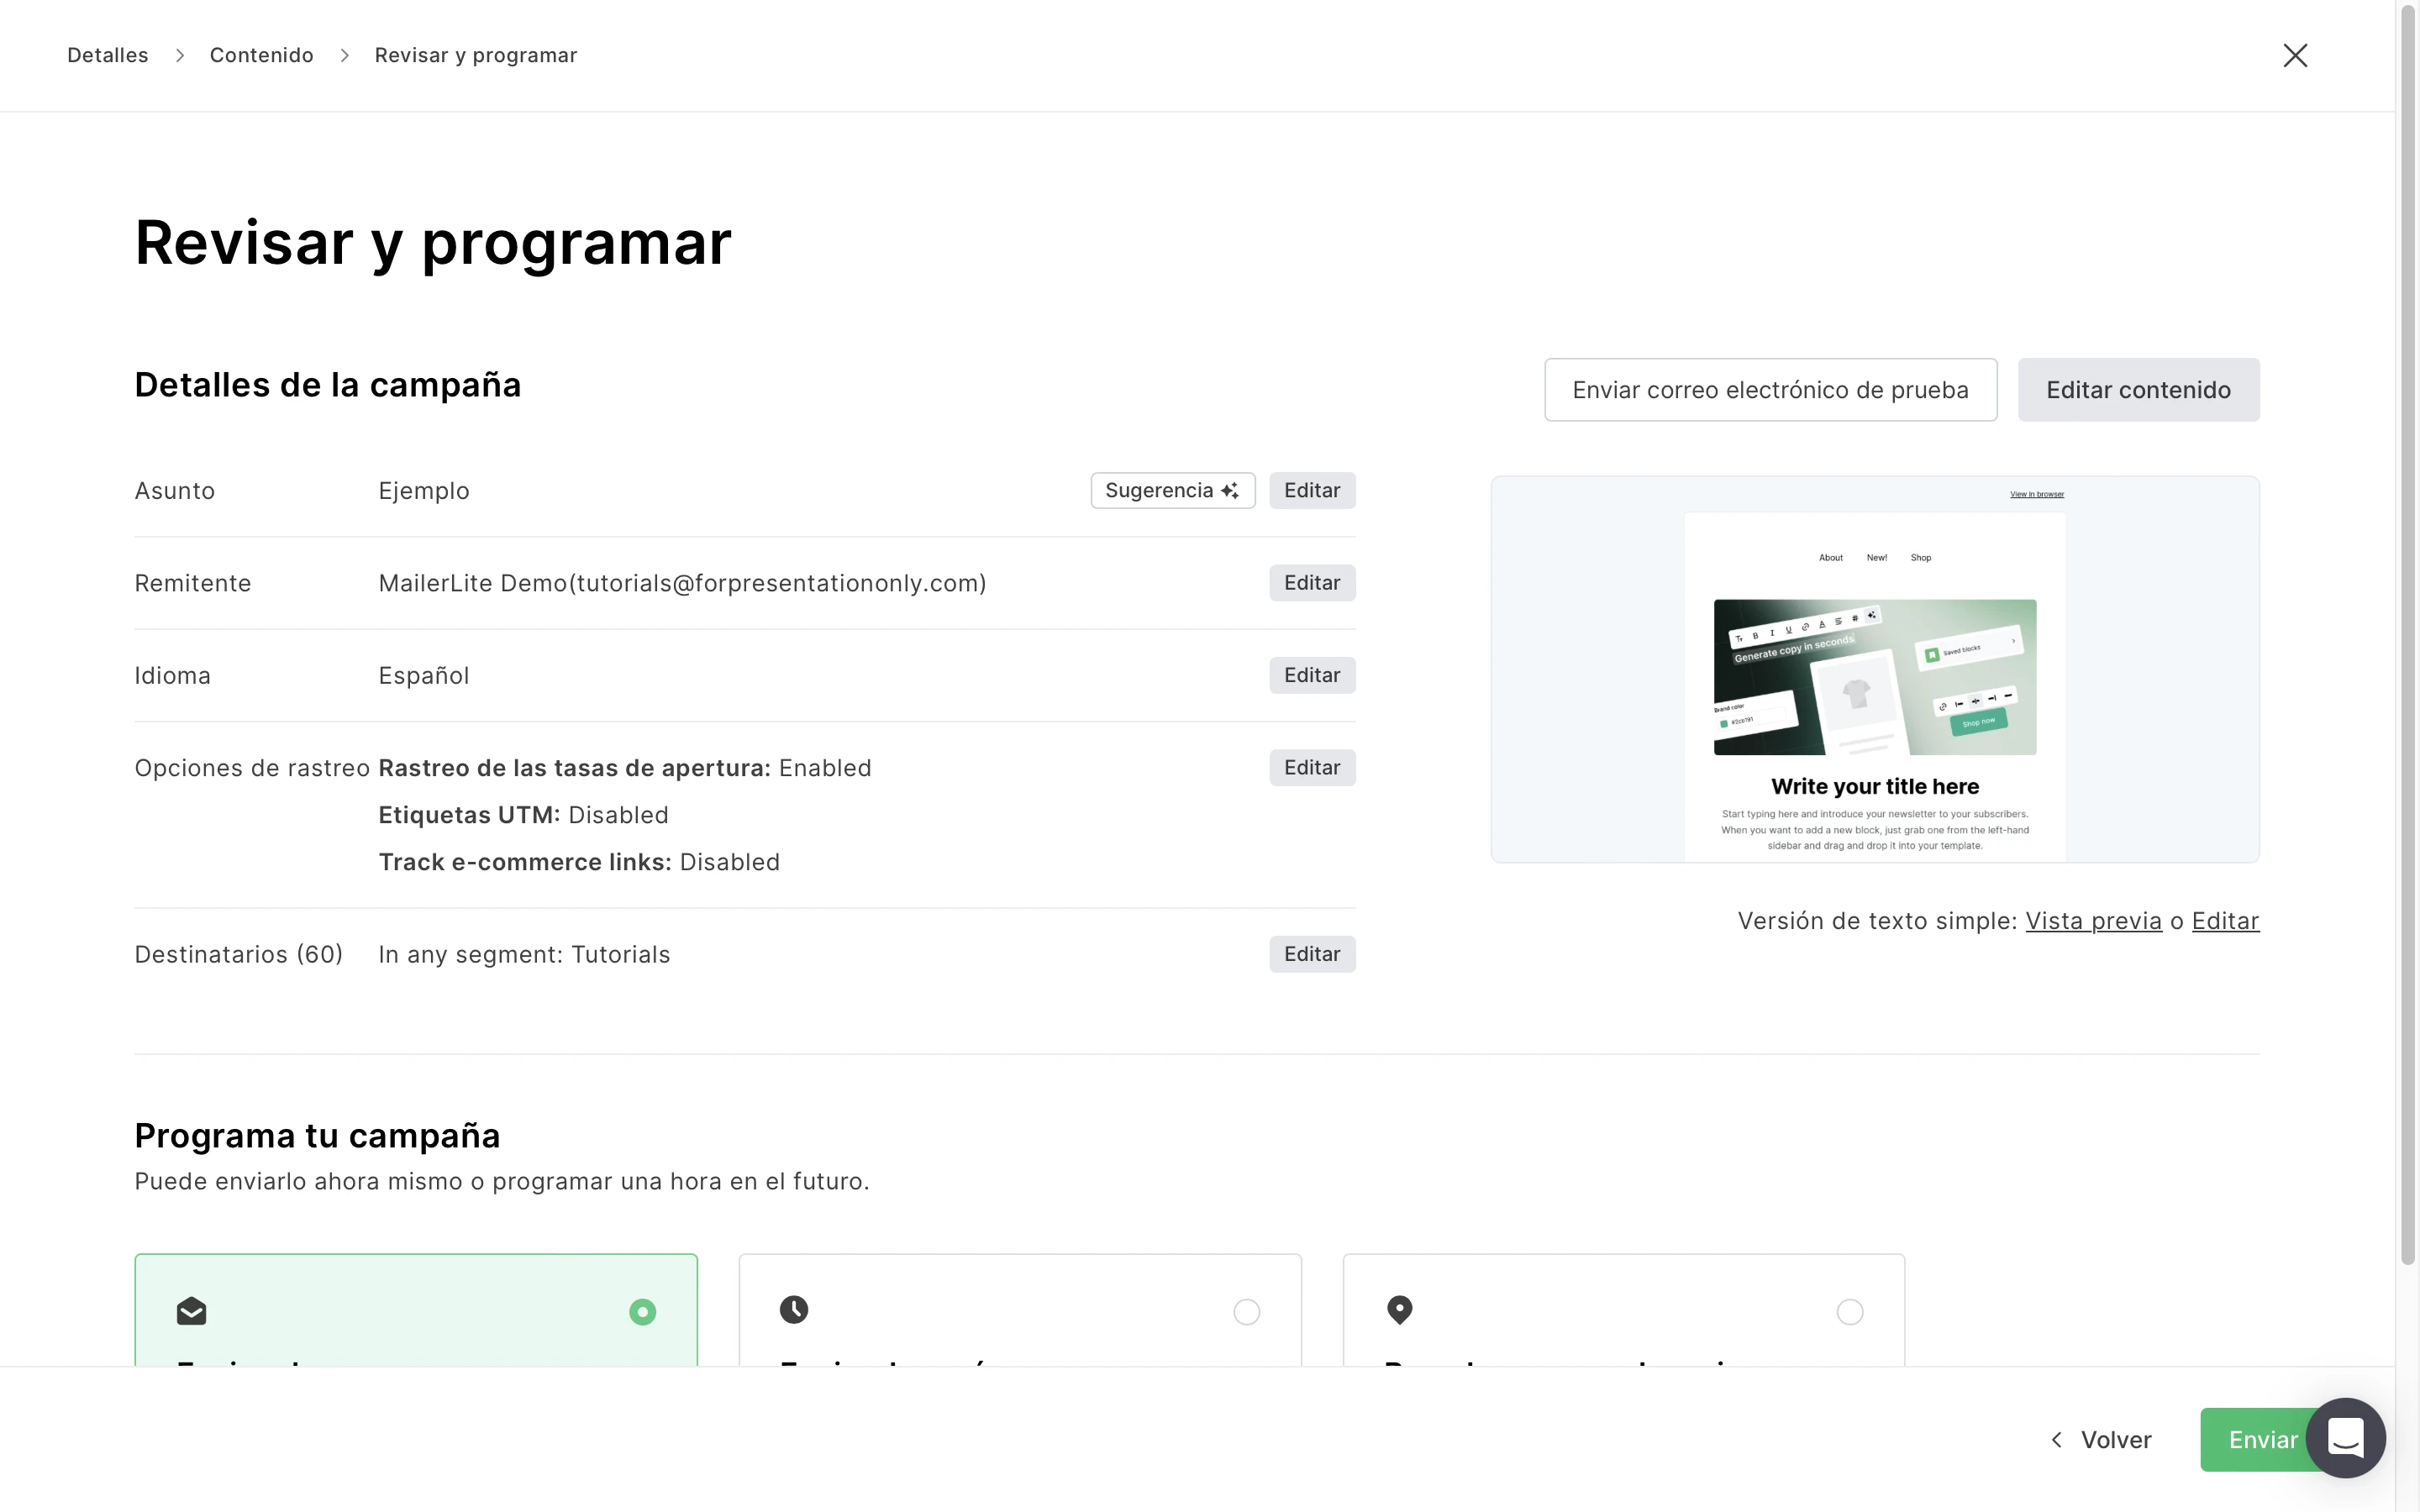Click the chevron after Contenido breadcrumb

click(345, 56)
